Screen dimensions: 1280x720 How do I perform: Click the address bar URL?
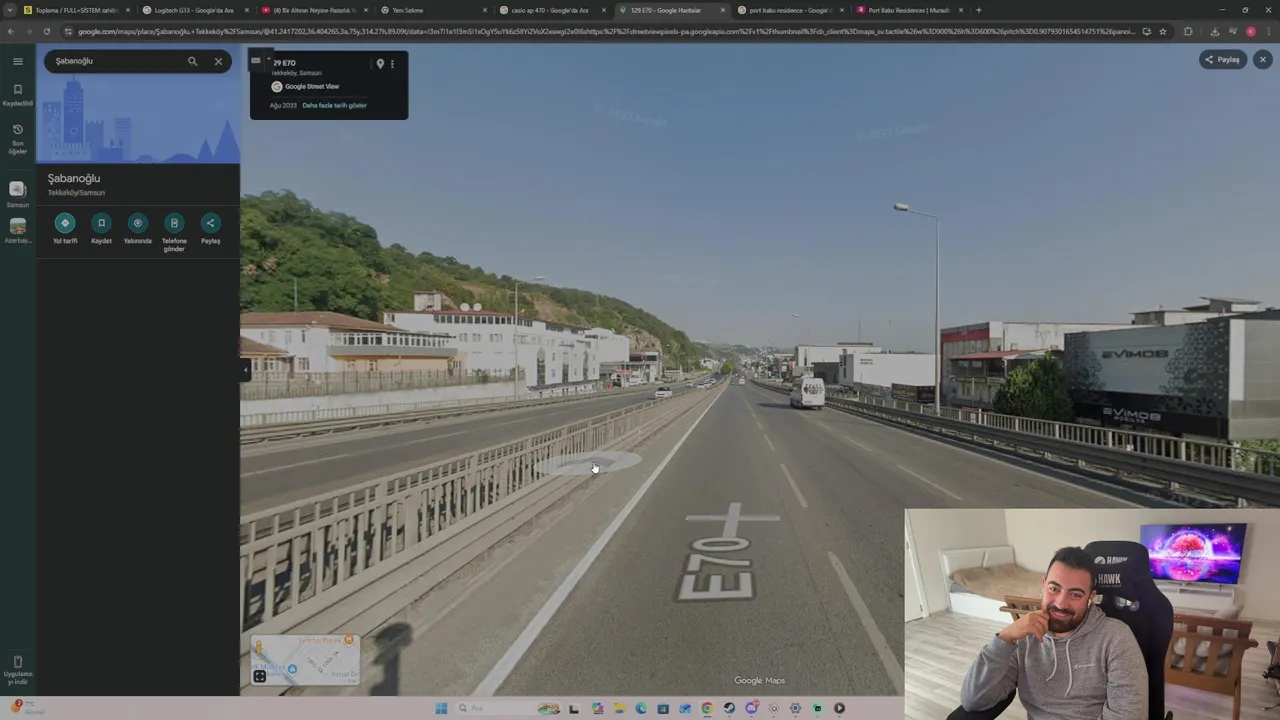click(605, 31)
